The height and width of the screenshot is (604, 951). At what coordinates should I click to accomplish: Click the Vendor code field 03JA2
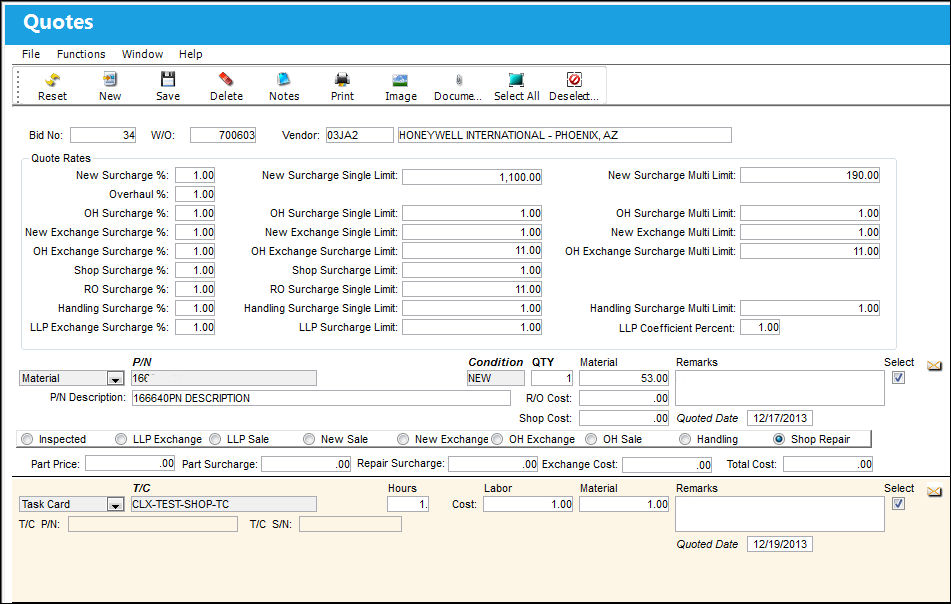(360, 135)
